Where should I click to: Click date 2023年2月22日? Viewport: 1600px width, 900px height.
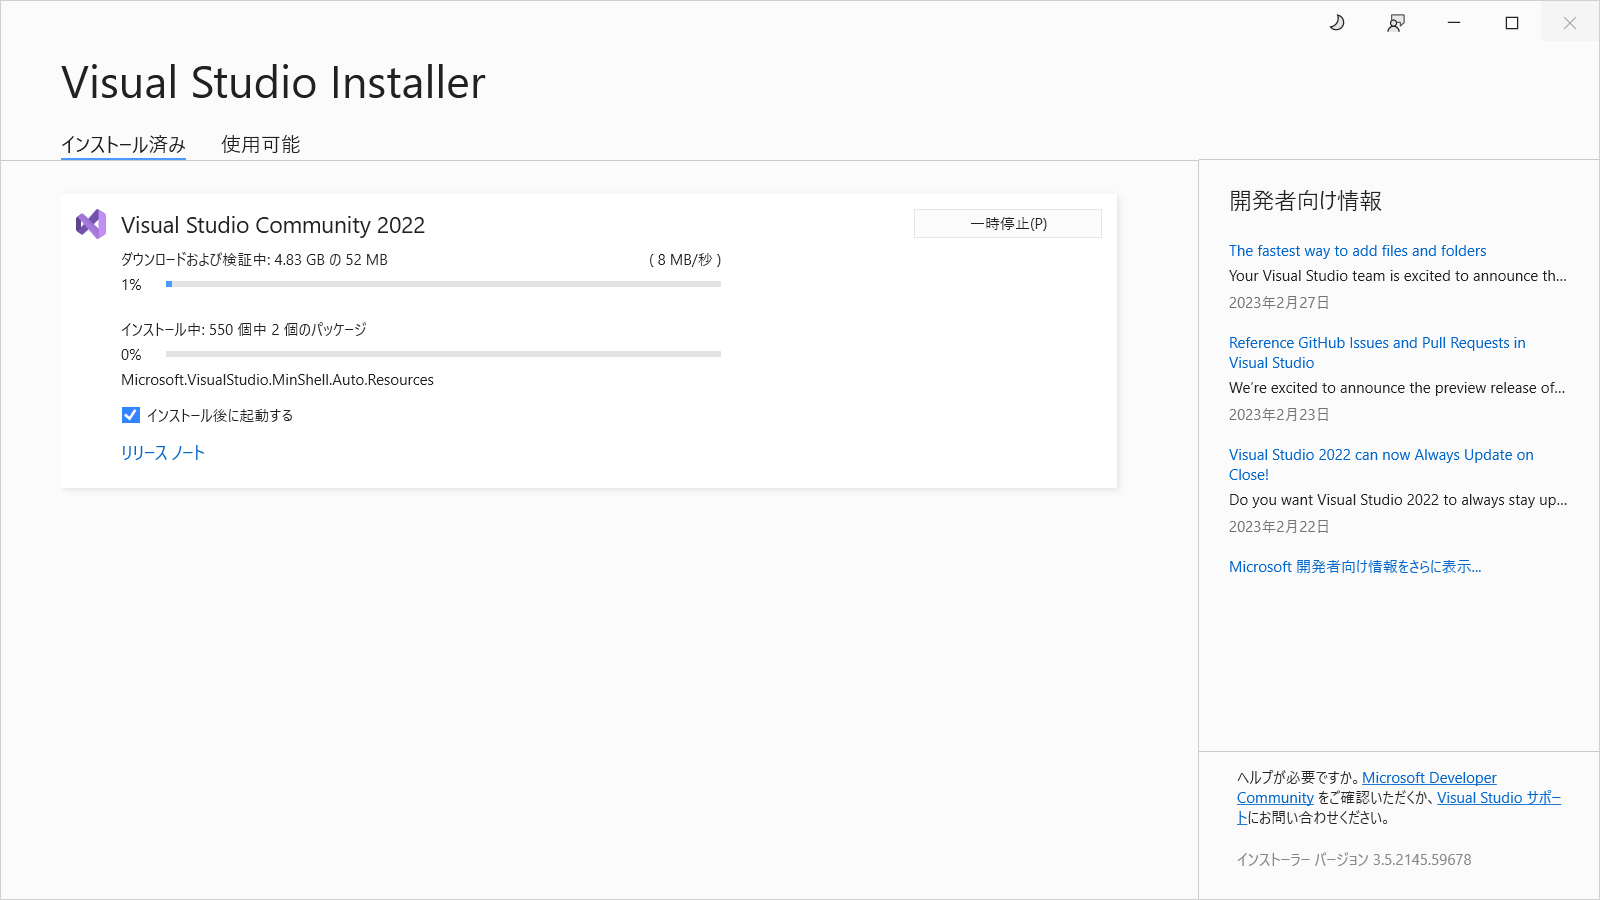(x=1279, y=527)
